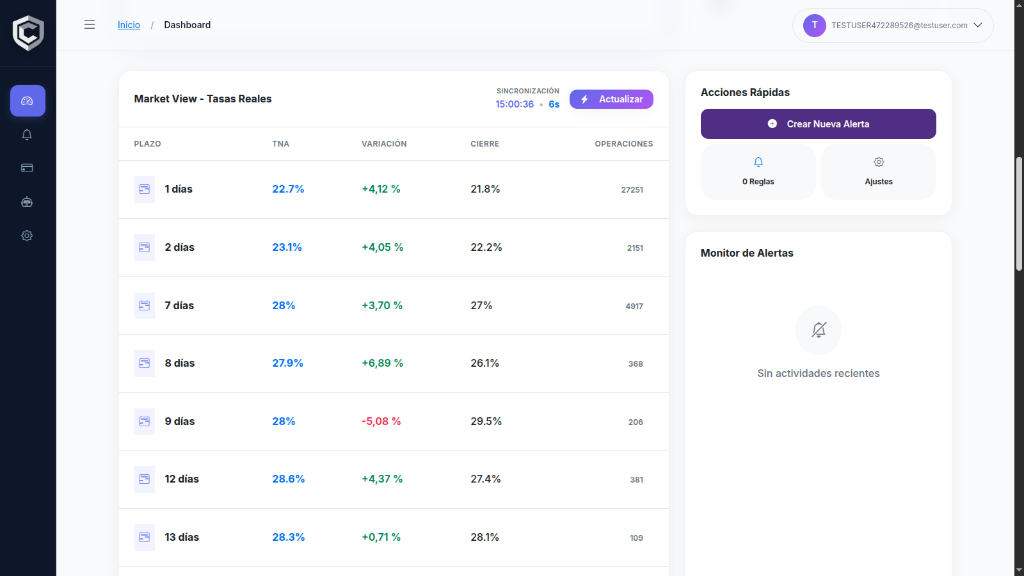1024x576 pixels.
Task: Click the Variación column header
Action: pyautogui.click(x=384, y=144)
